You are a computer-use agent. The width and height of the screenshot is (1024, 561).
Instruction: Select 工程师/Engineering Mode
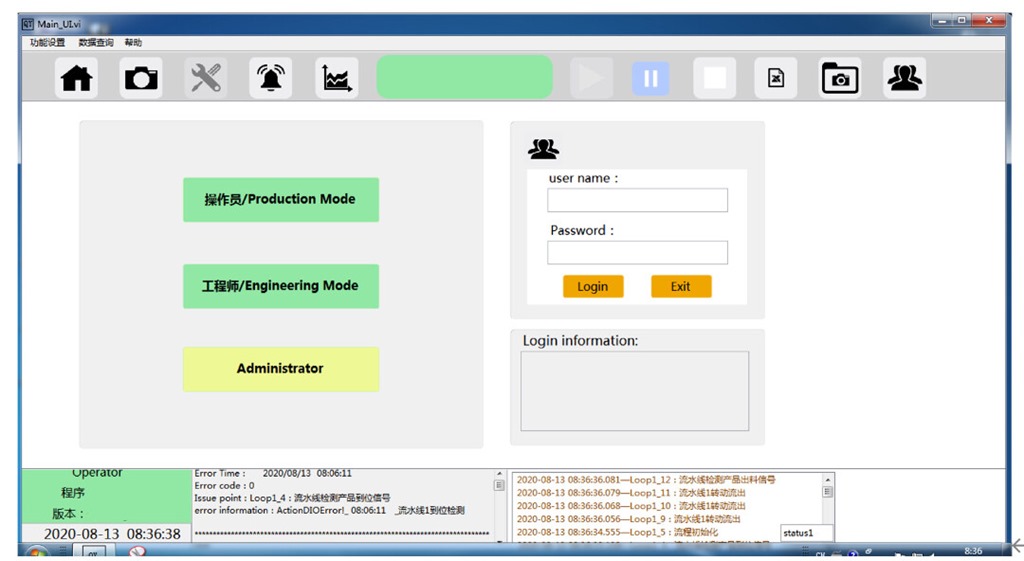(x=281, y=286)
